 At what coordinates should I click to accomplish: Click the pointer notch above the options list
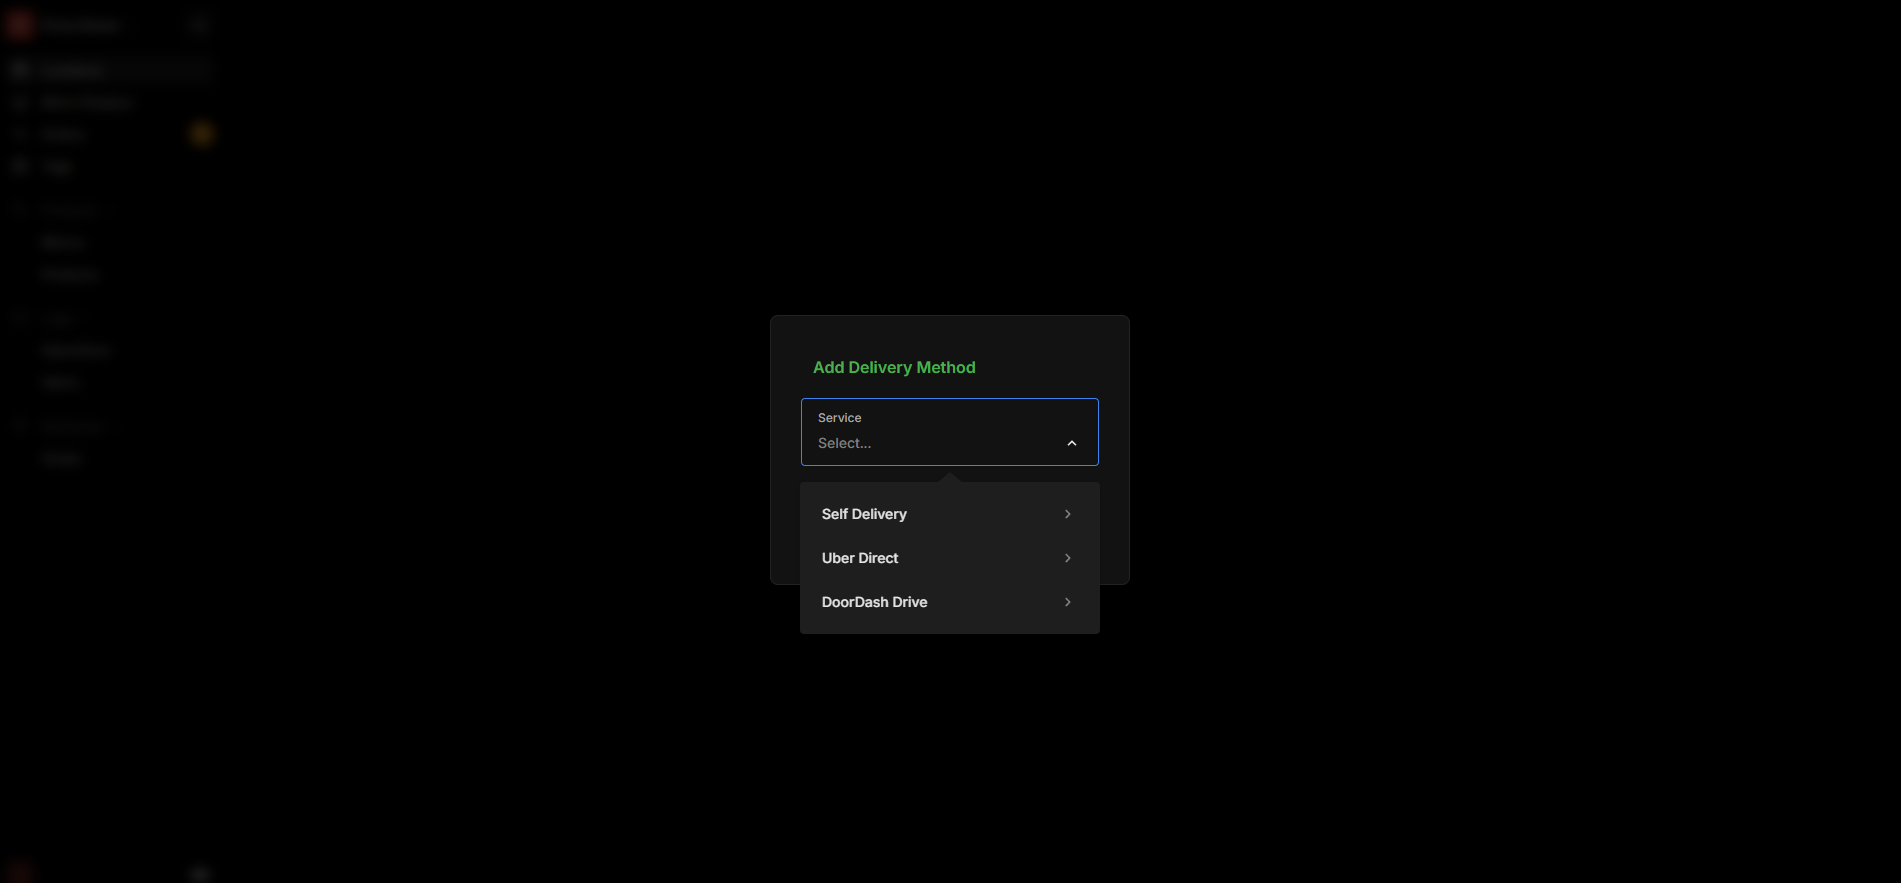click(950, 478)
